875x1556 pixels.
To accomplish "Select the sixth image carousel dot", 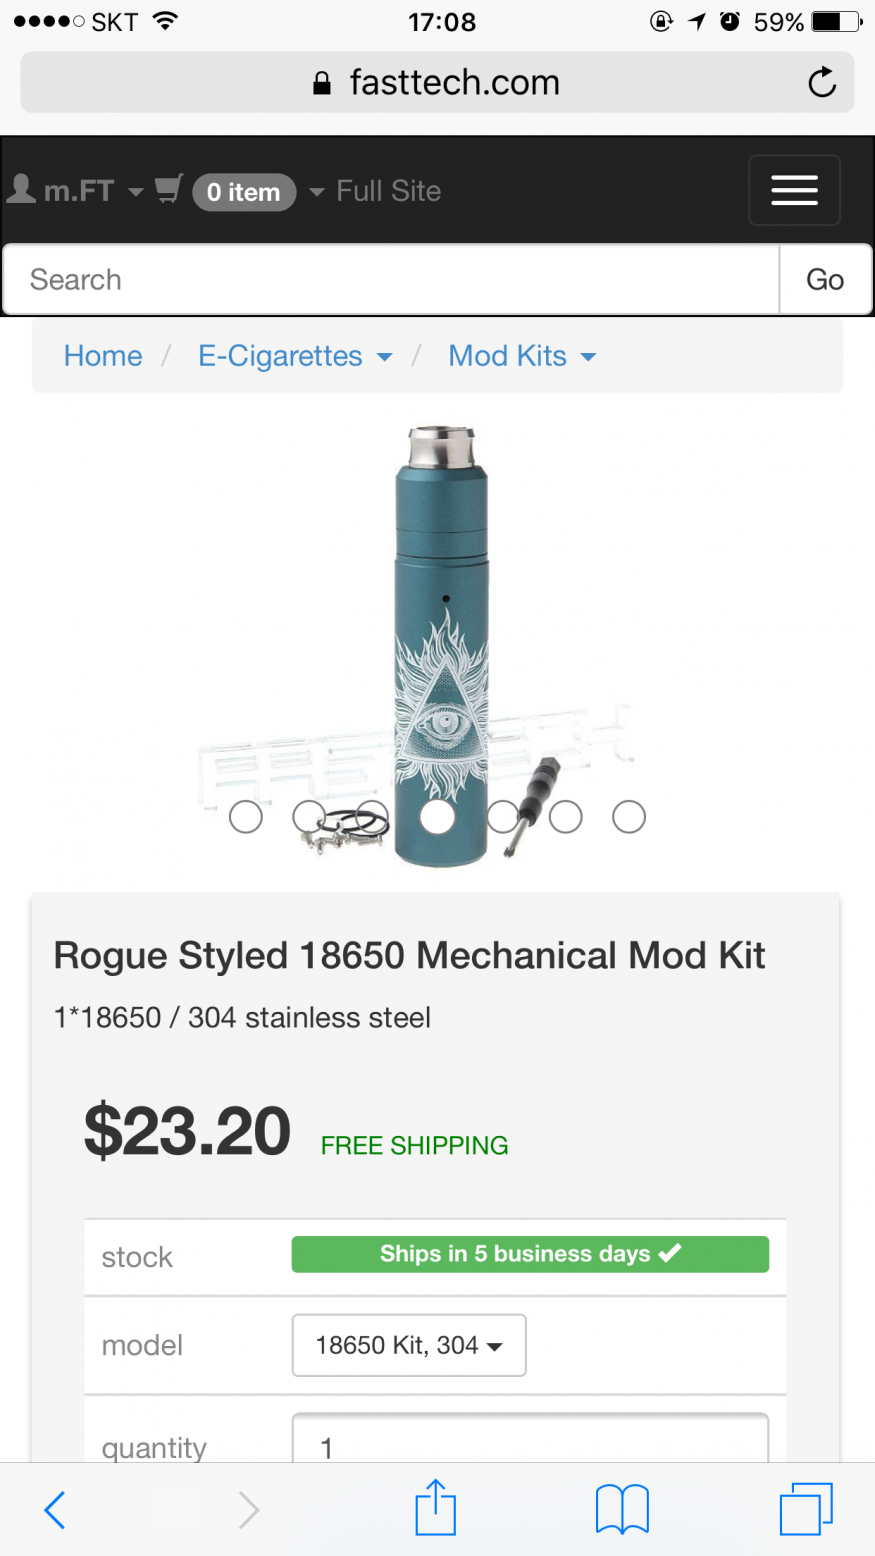I will pyautogui.click(x=565, y=817).
